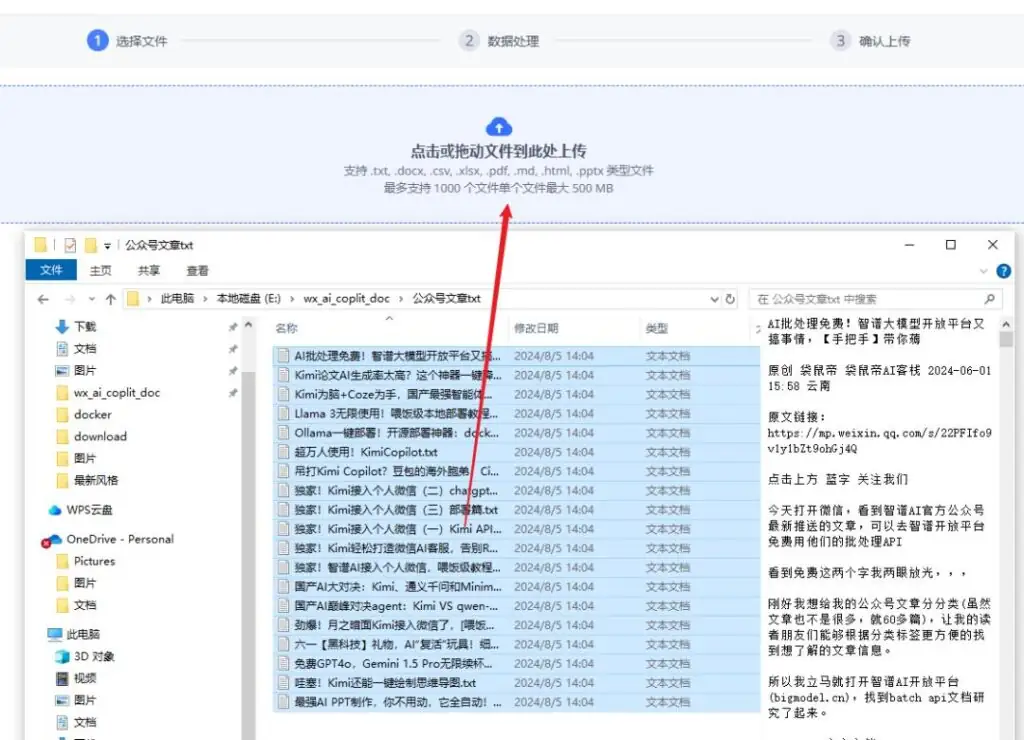The height and width of the screenshot is (740, 1024).
Task: Click the new folder icon in quick access toolbar
Action: (91, 245)
